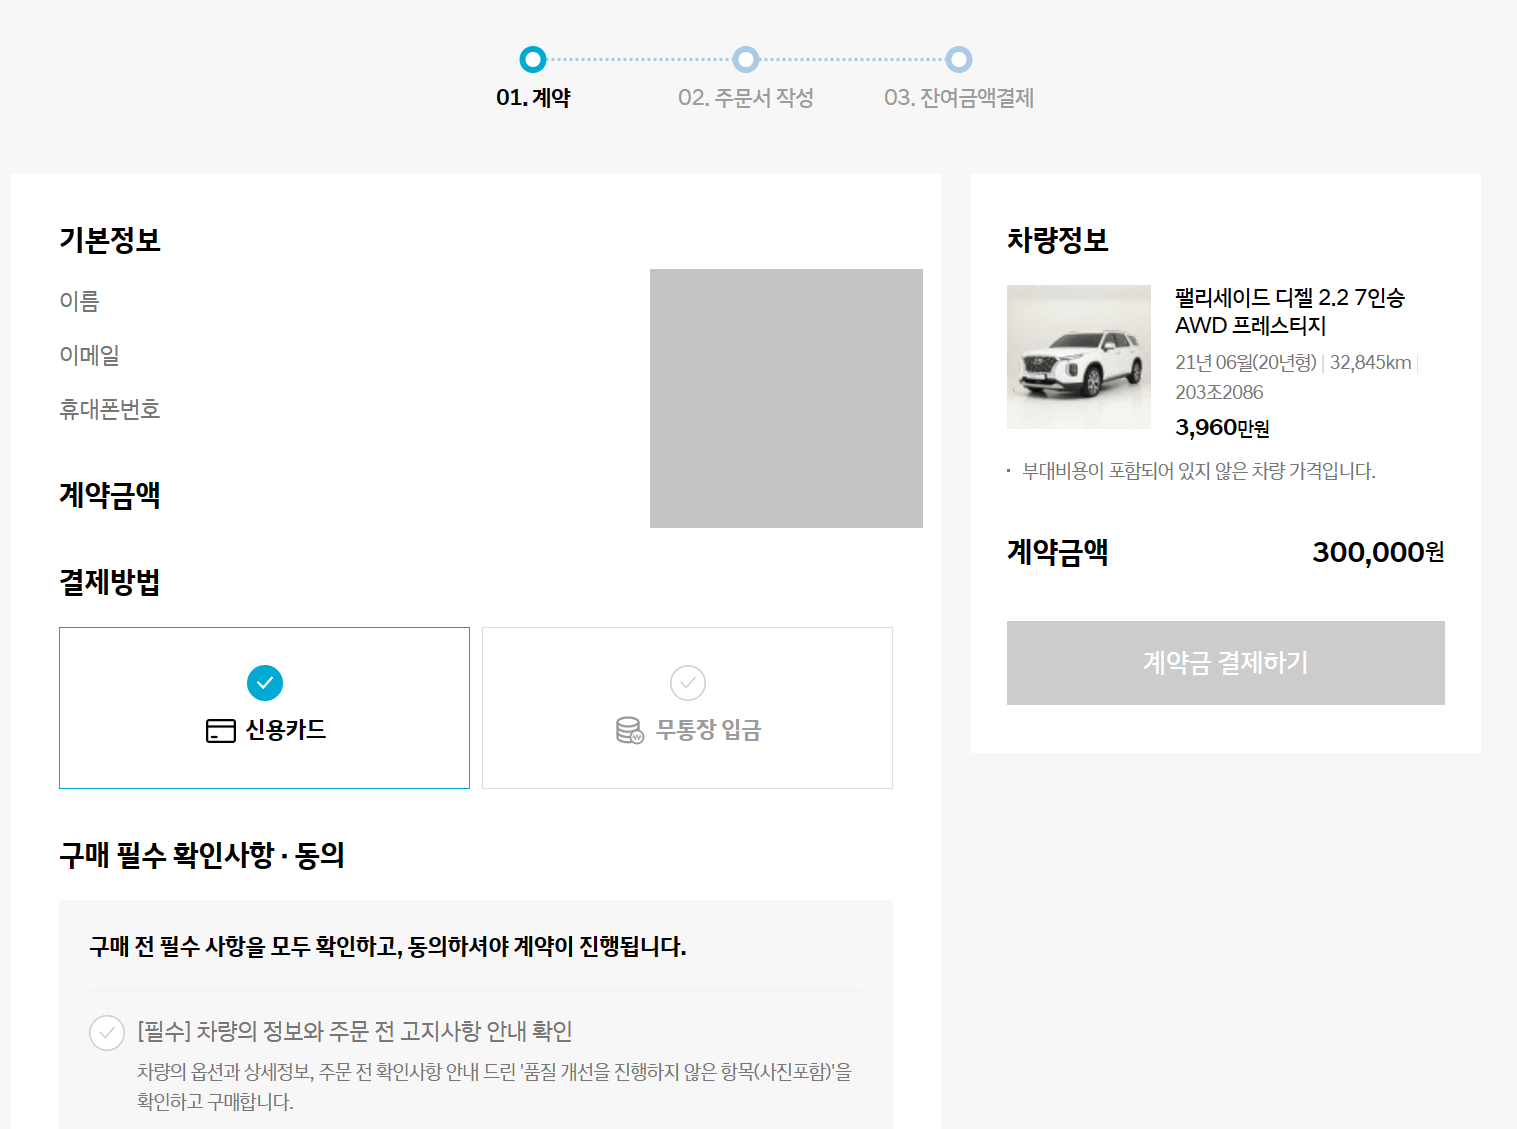1517x1129 pixels.
Task: Click the 무통장 입금 coin-stack icon
Action: tap(629, 730)
